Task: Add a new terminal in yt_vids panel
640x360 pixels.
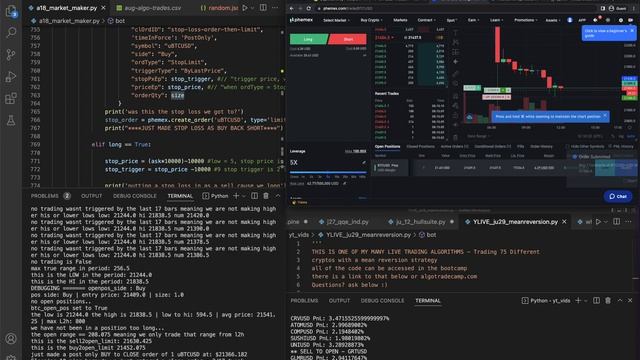Action: point(578,300)
